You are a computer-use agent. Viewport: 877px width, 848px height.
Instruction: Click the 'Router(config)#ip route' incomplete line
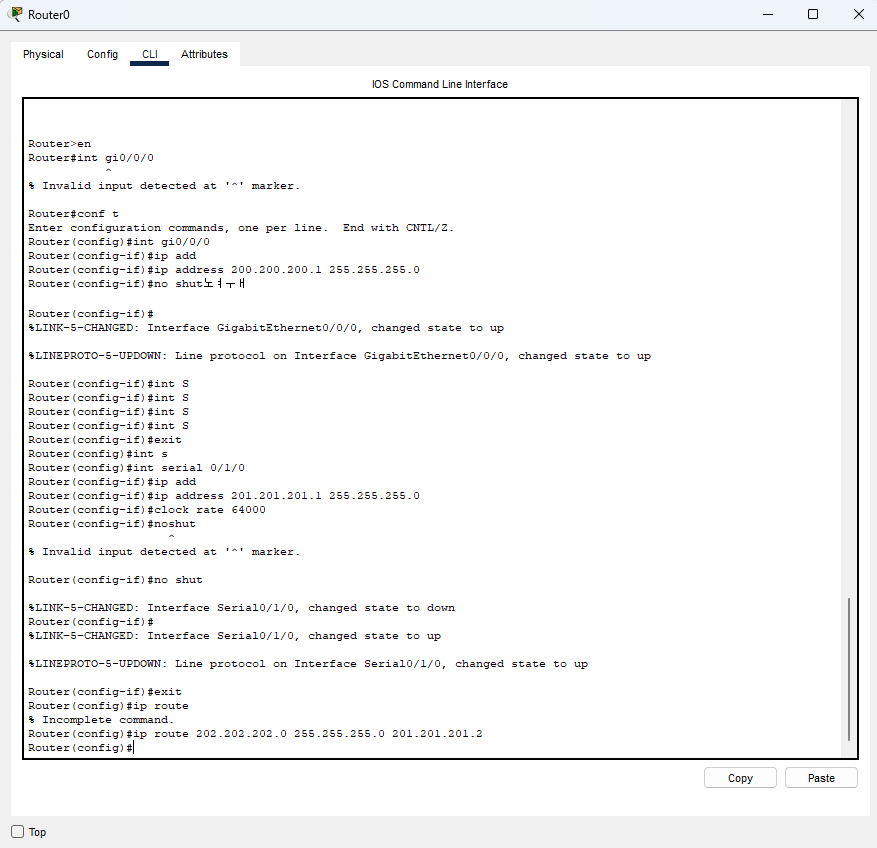pyautogui.click(x=109, y=706)
